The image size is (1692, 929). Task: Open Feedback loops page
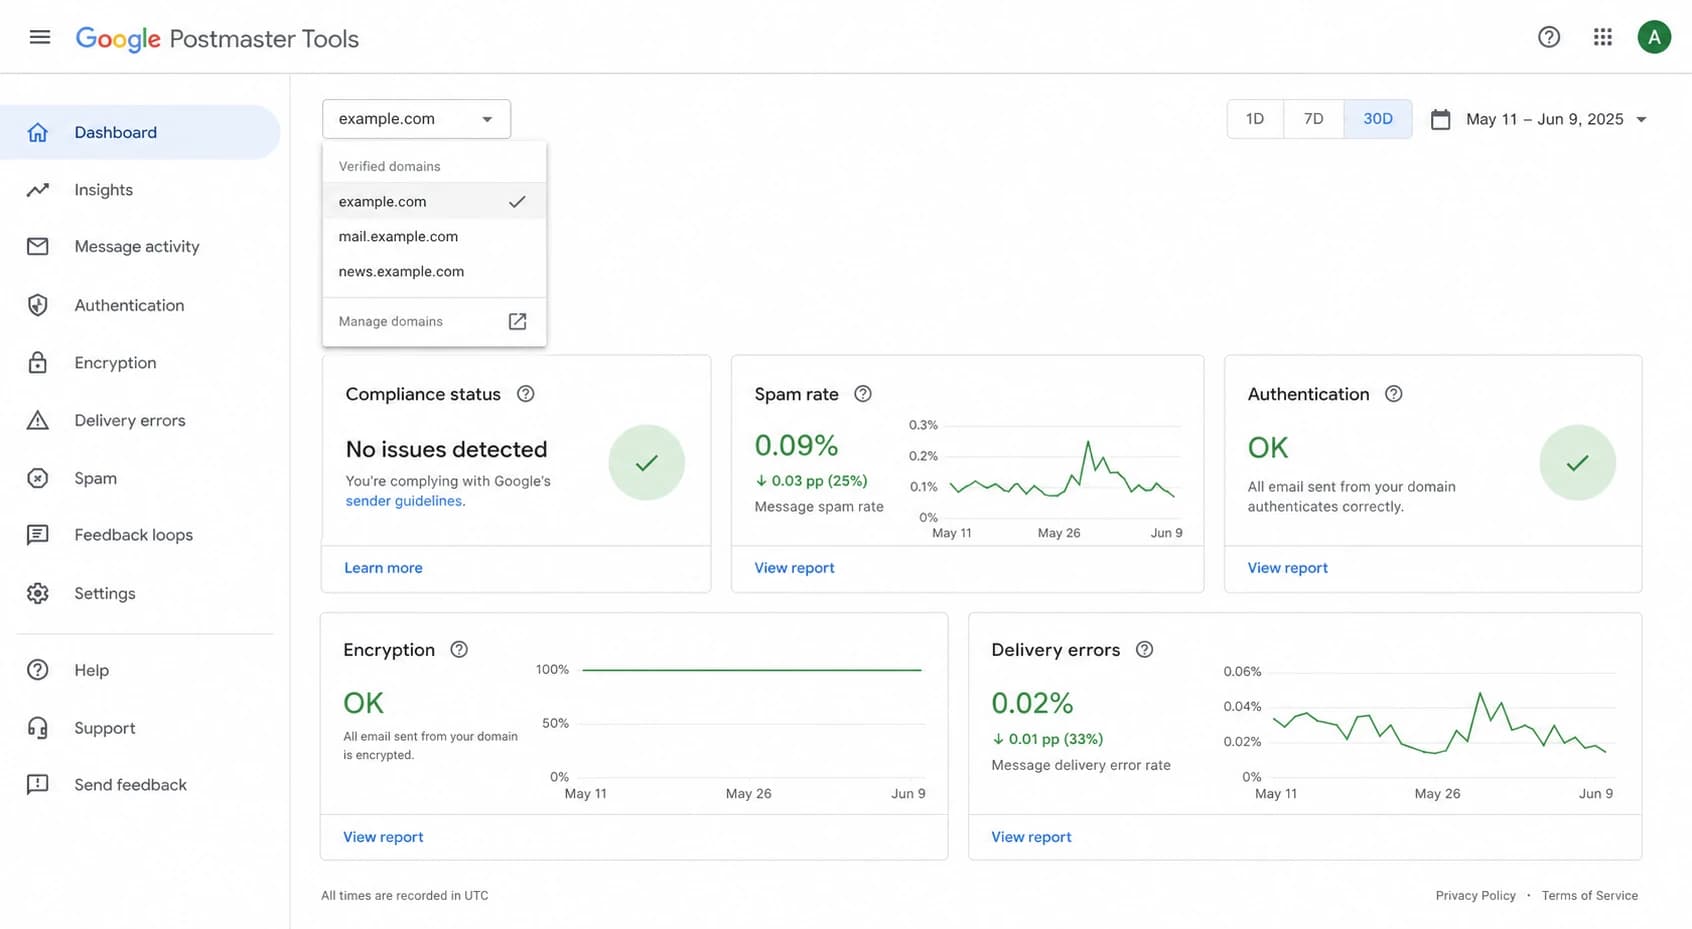140,535
